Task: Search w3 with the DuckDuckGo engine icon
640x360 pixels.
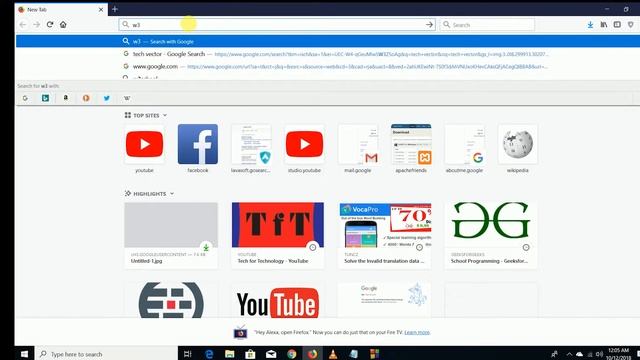Action: (x=86, y=98)
